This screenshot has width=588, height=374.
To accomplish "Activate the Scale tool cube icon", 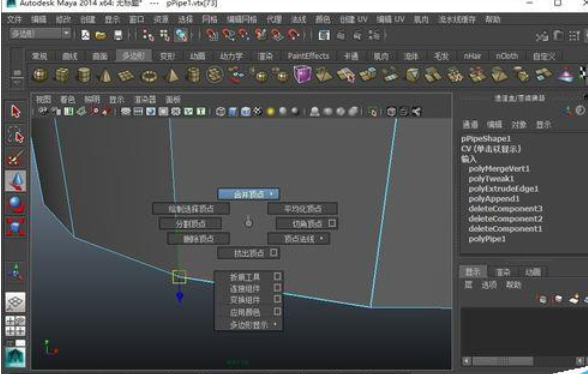I will [x=15, y=228].
